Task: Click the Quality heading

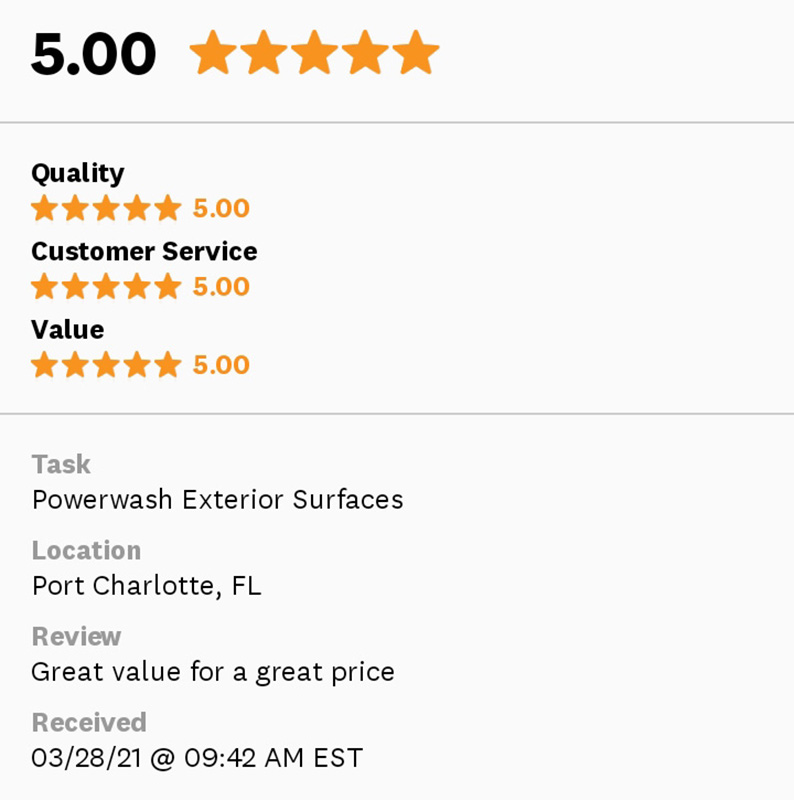Action: 78,173
